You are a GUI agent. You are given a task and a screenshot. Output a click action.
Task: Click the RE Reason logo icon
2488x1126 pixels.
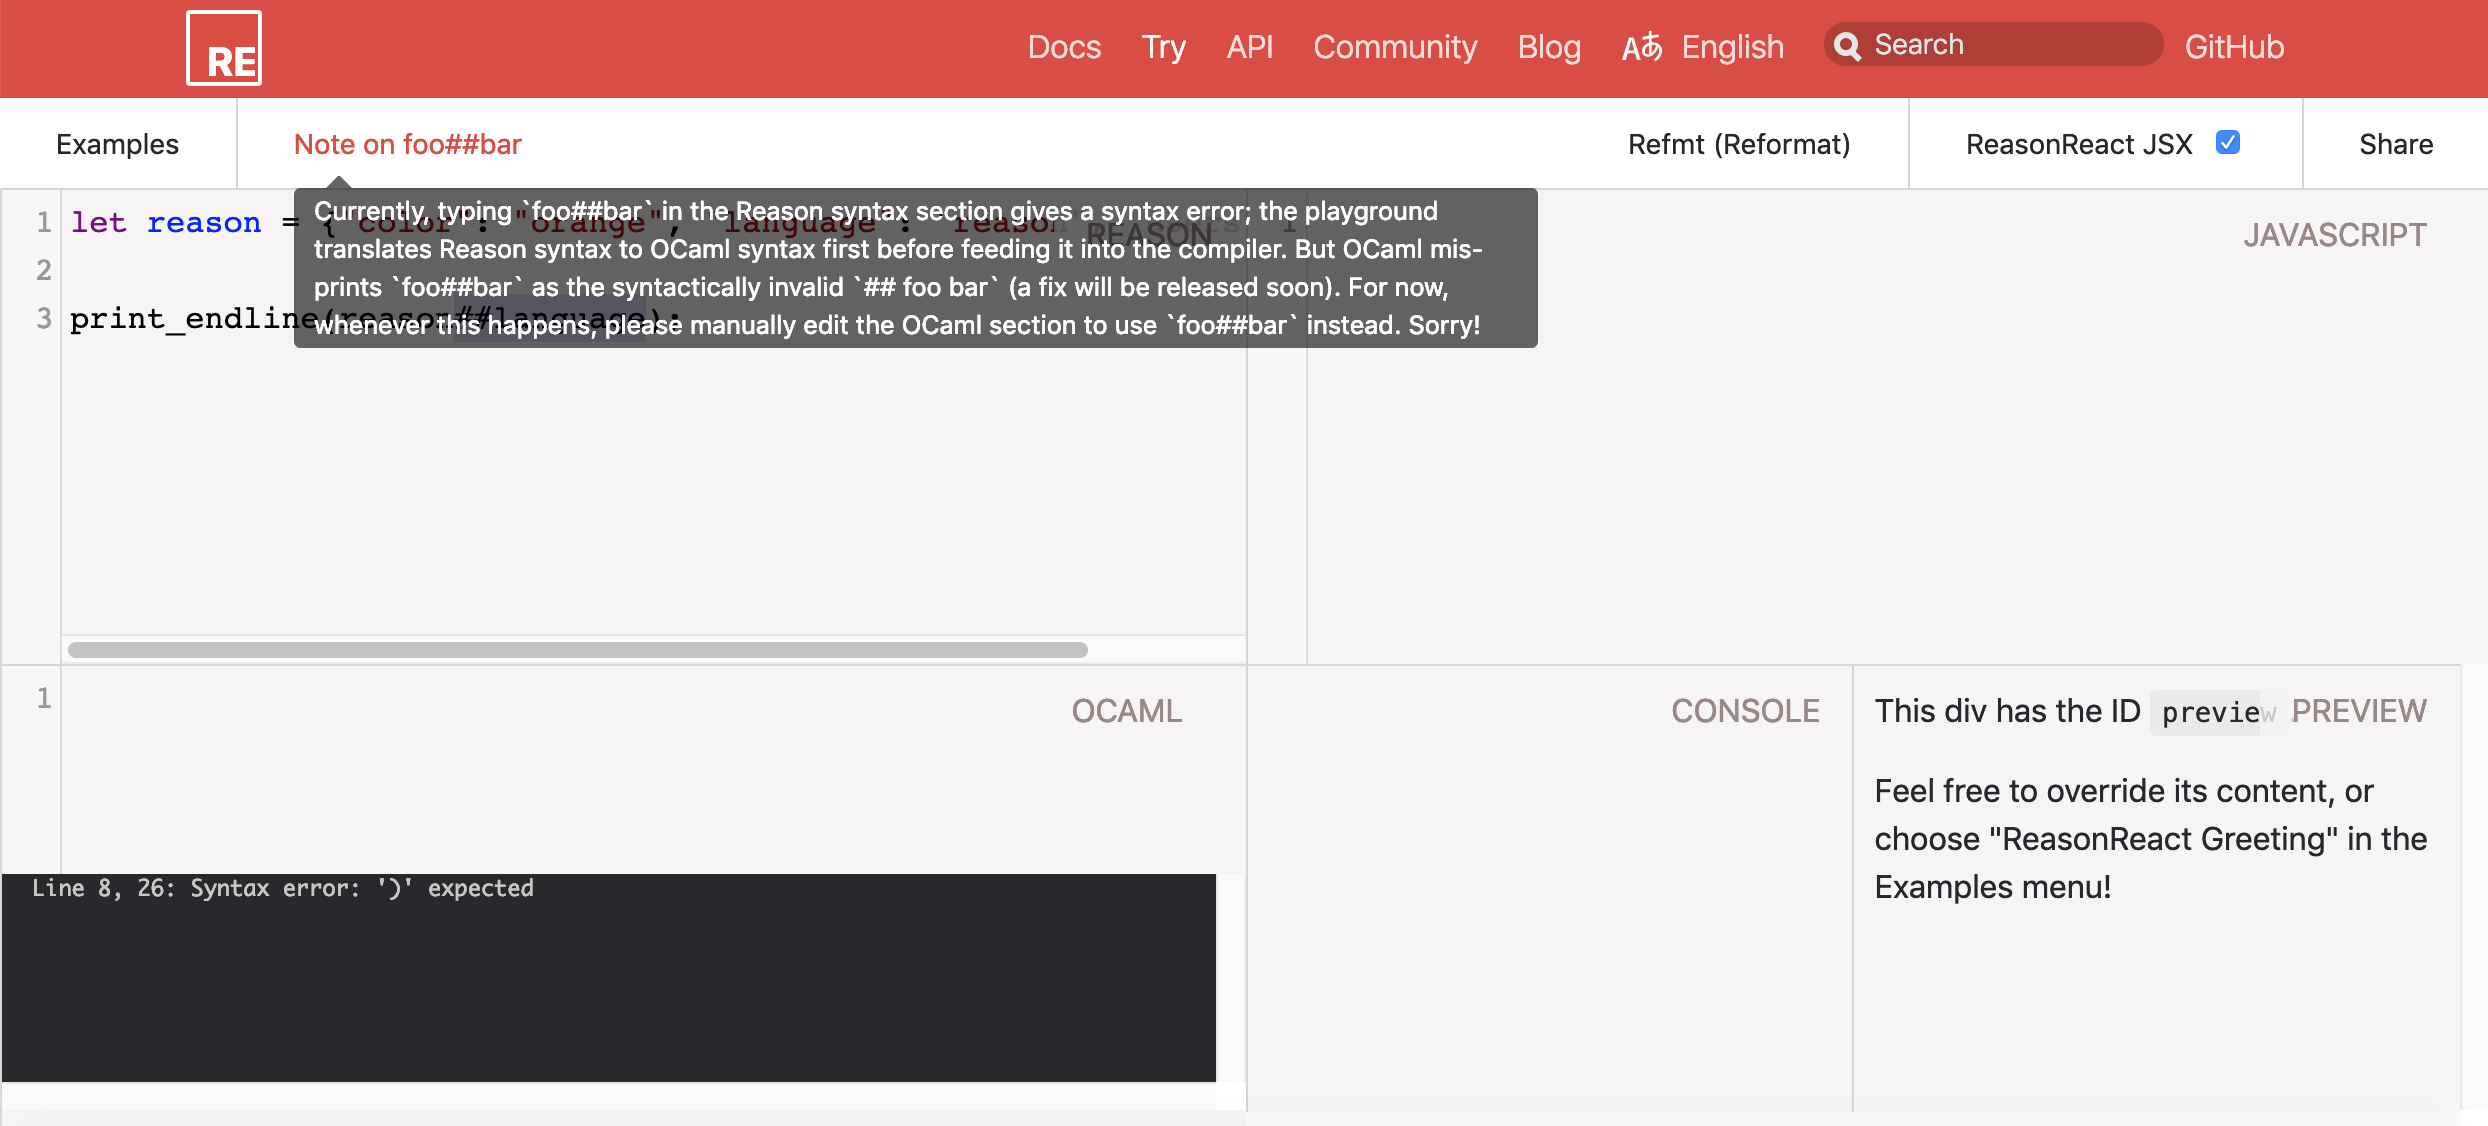(224, 48)
